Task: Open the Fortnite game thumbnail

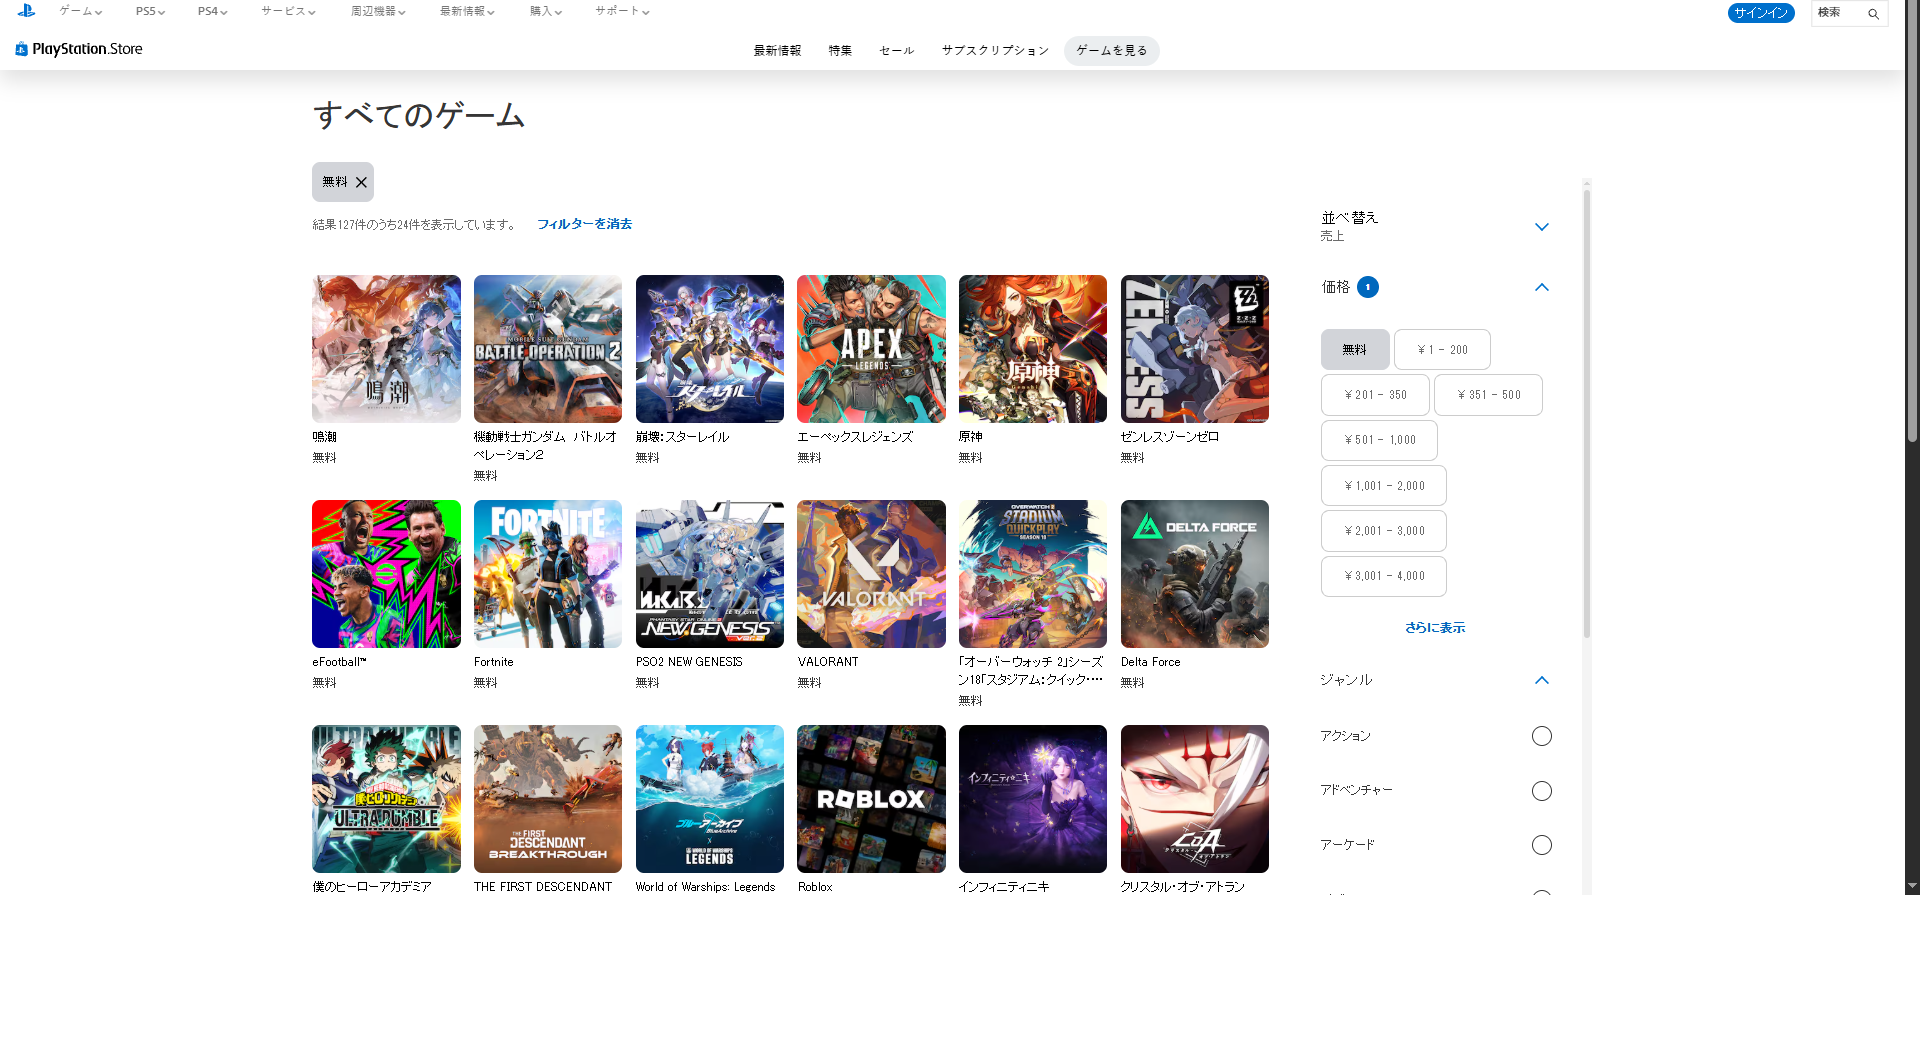Action: point(547,574)
